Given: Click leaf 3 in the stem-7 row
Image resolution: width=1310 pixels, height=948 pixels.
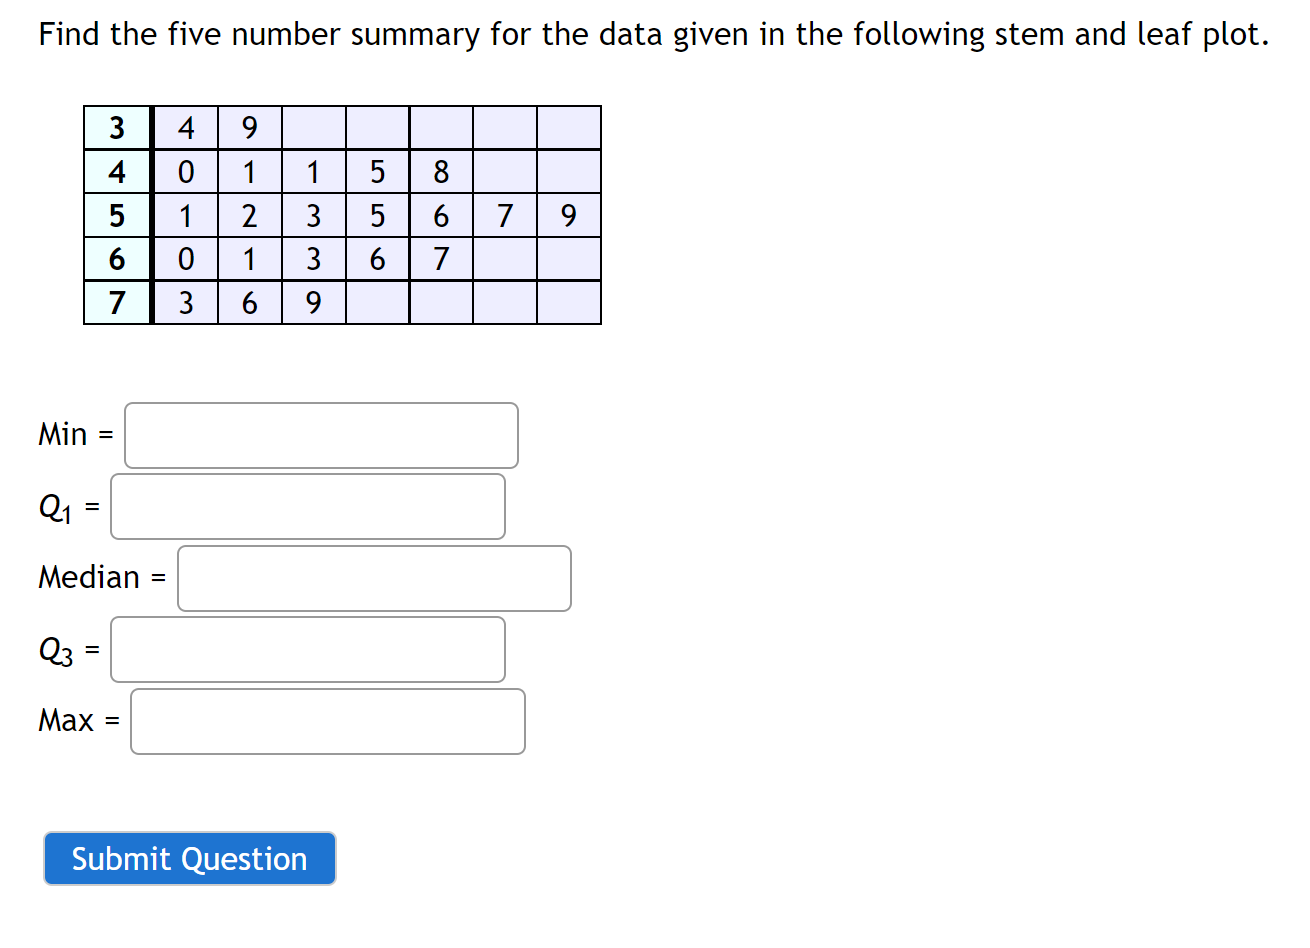Looking at the screenshot, I should 185,302.
